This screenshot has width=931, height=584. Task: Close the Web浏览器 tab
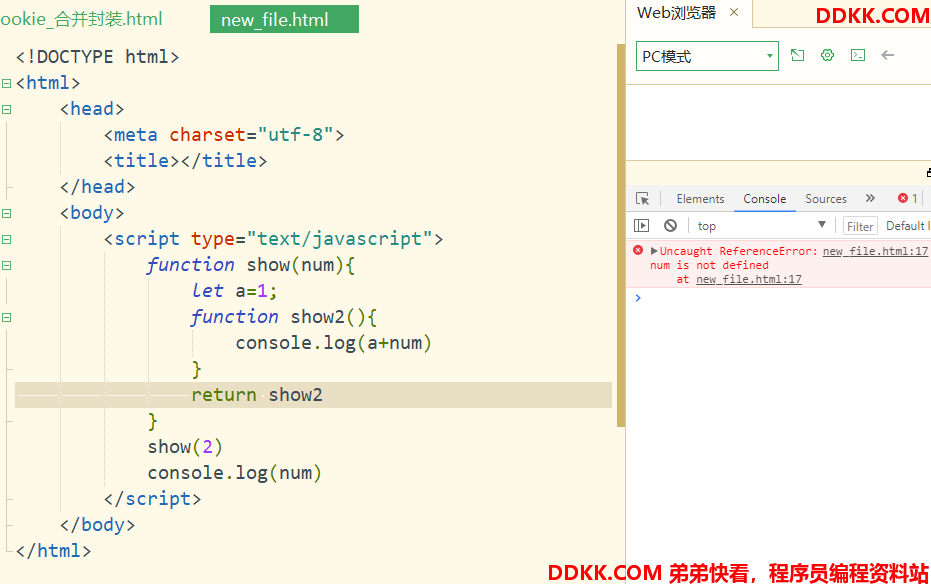[x=734, y=12]
